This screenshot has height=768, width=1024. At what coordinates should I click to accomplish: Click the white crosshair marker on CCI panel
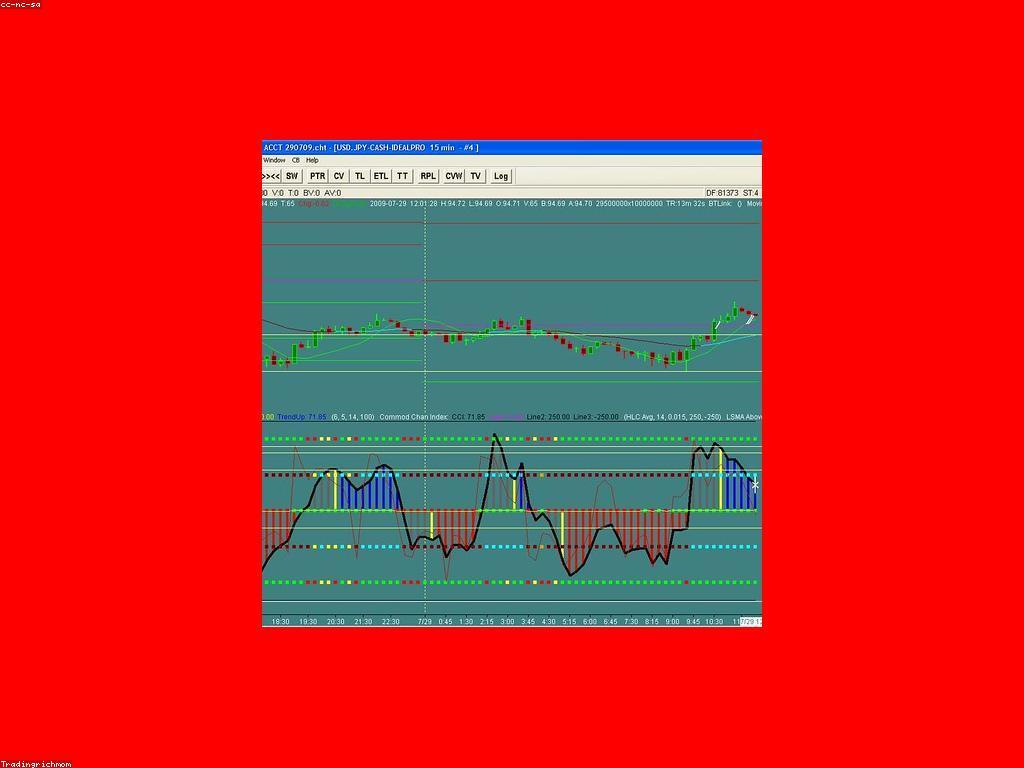[x=754, y=485]
